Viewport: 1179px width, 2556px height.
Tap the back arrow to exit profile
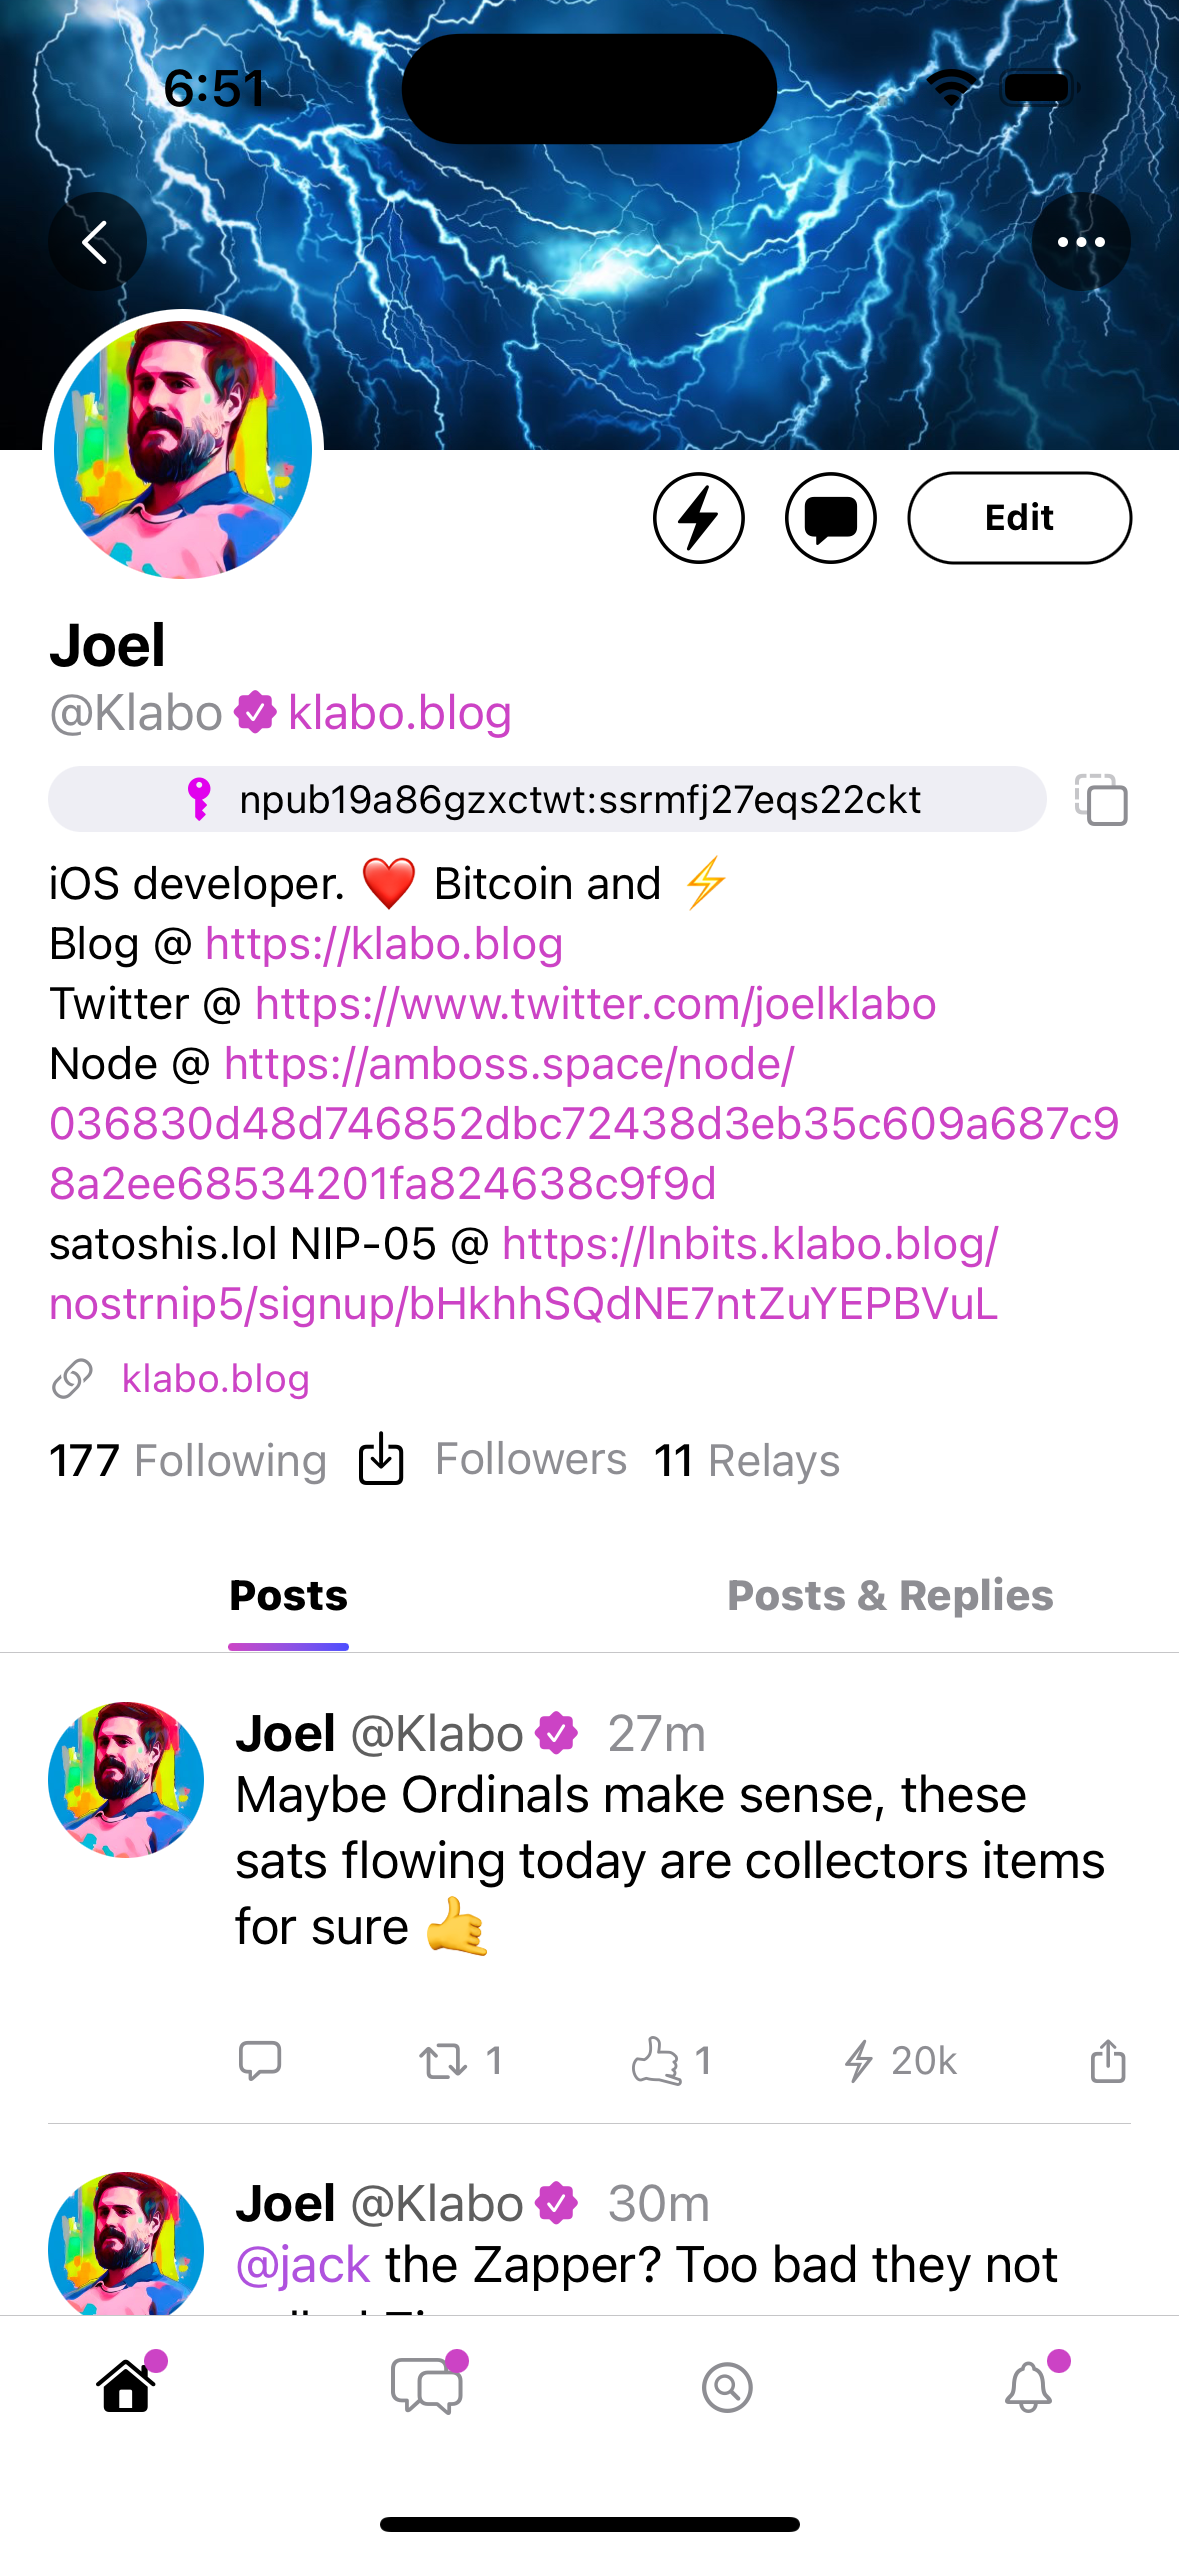click(x=97, y=241)
